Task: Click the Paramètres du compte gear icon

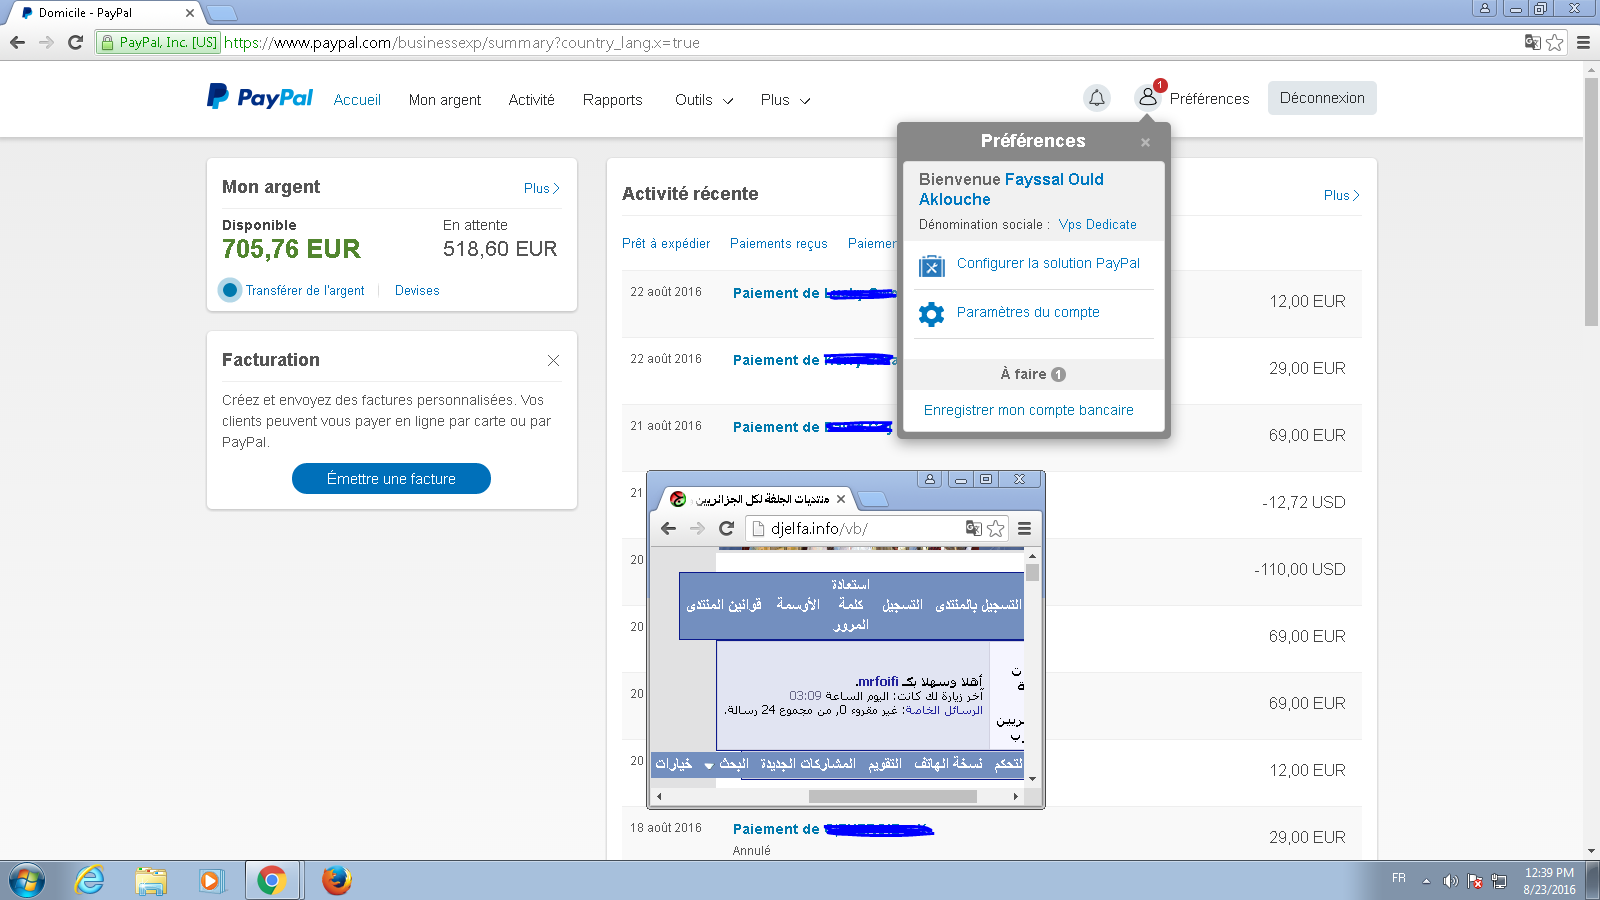Action: click(931, 314)
